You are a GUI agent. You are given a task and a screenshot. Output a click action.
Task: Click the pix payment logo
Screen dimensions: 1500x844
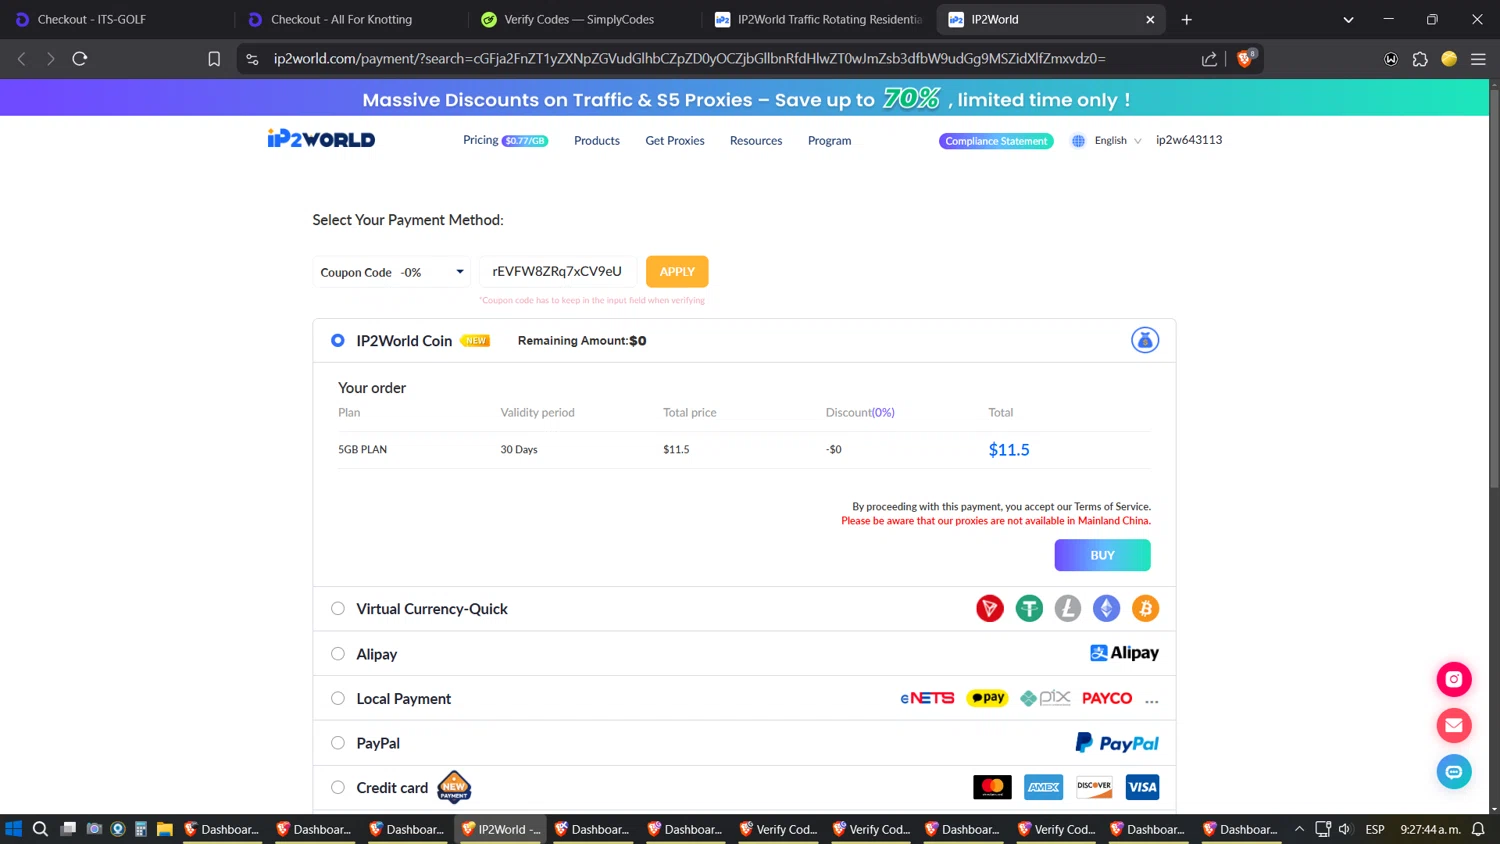(x=1045, y=698)
